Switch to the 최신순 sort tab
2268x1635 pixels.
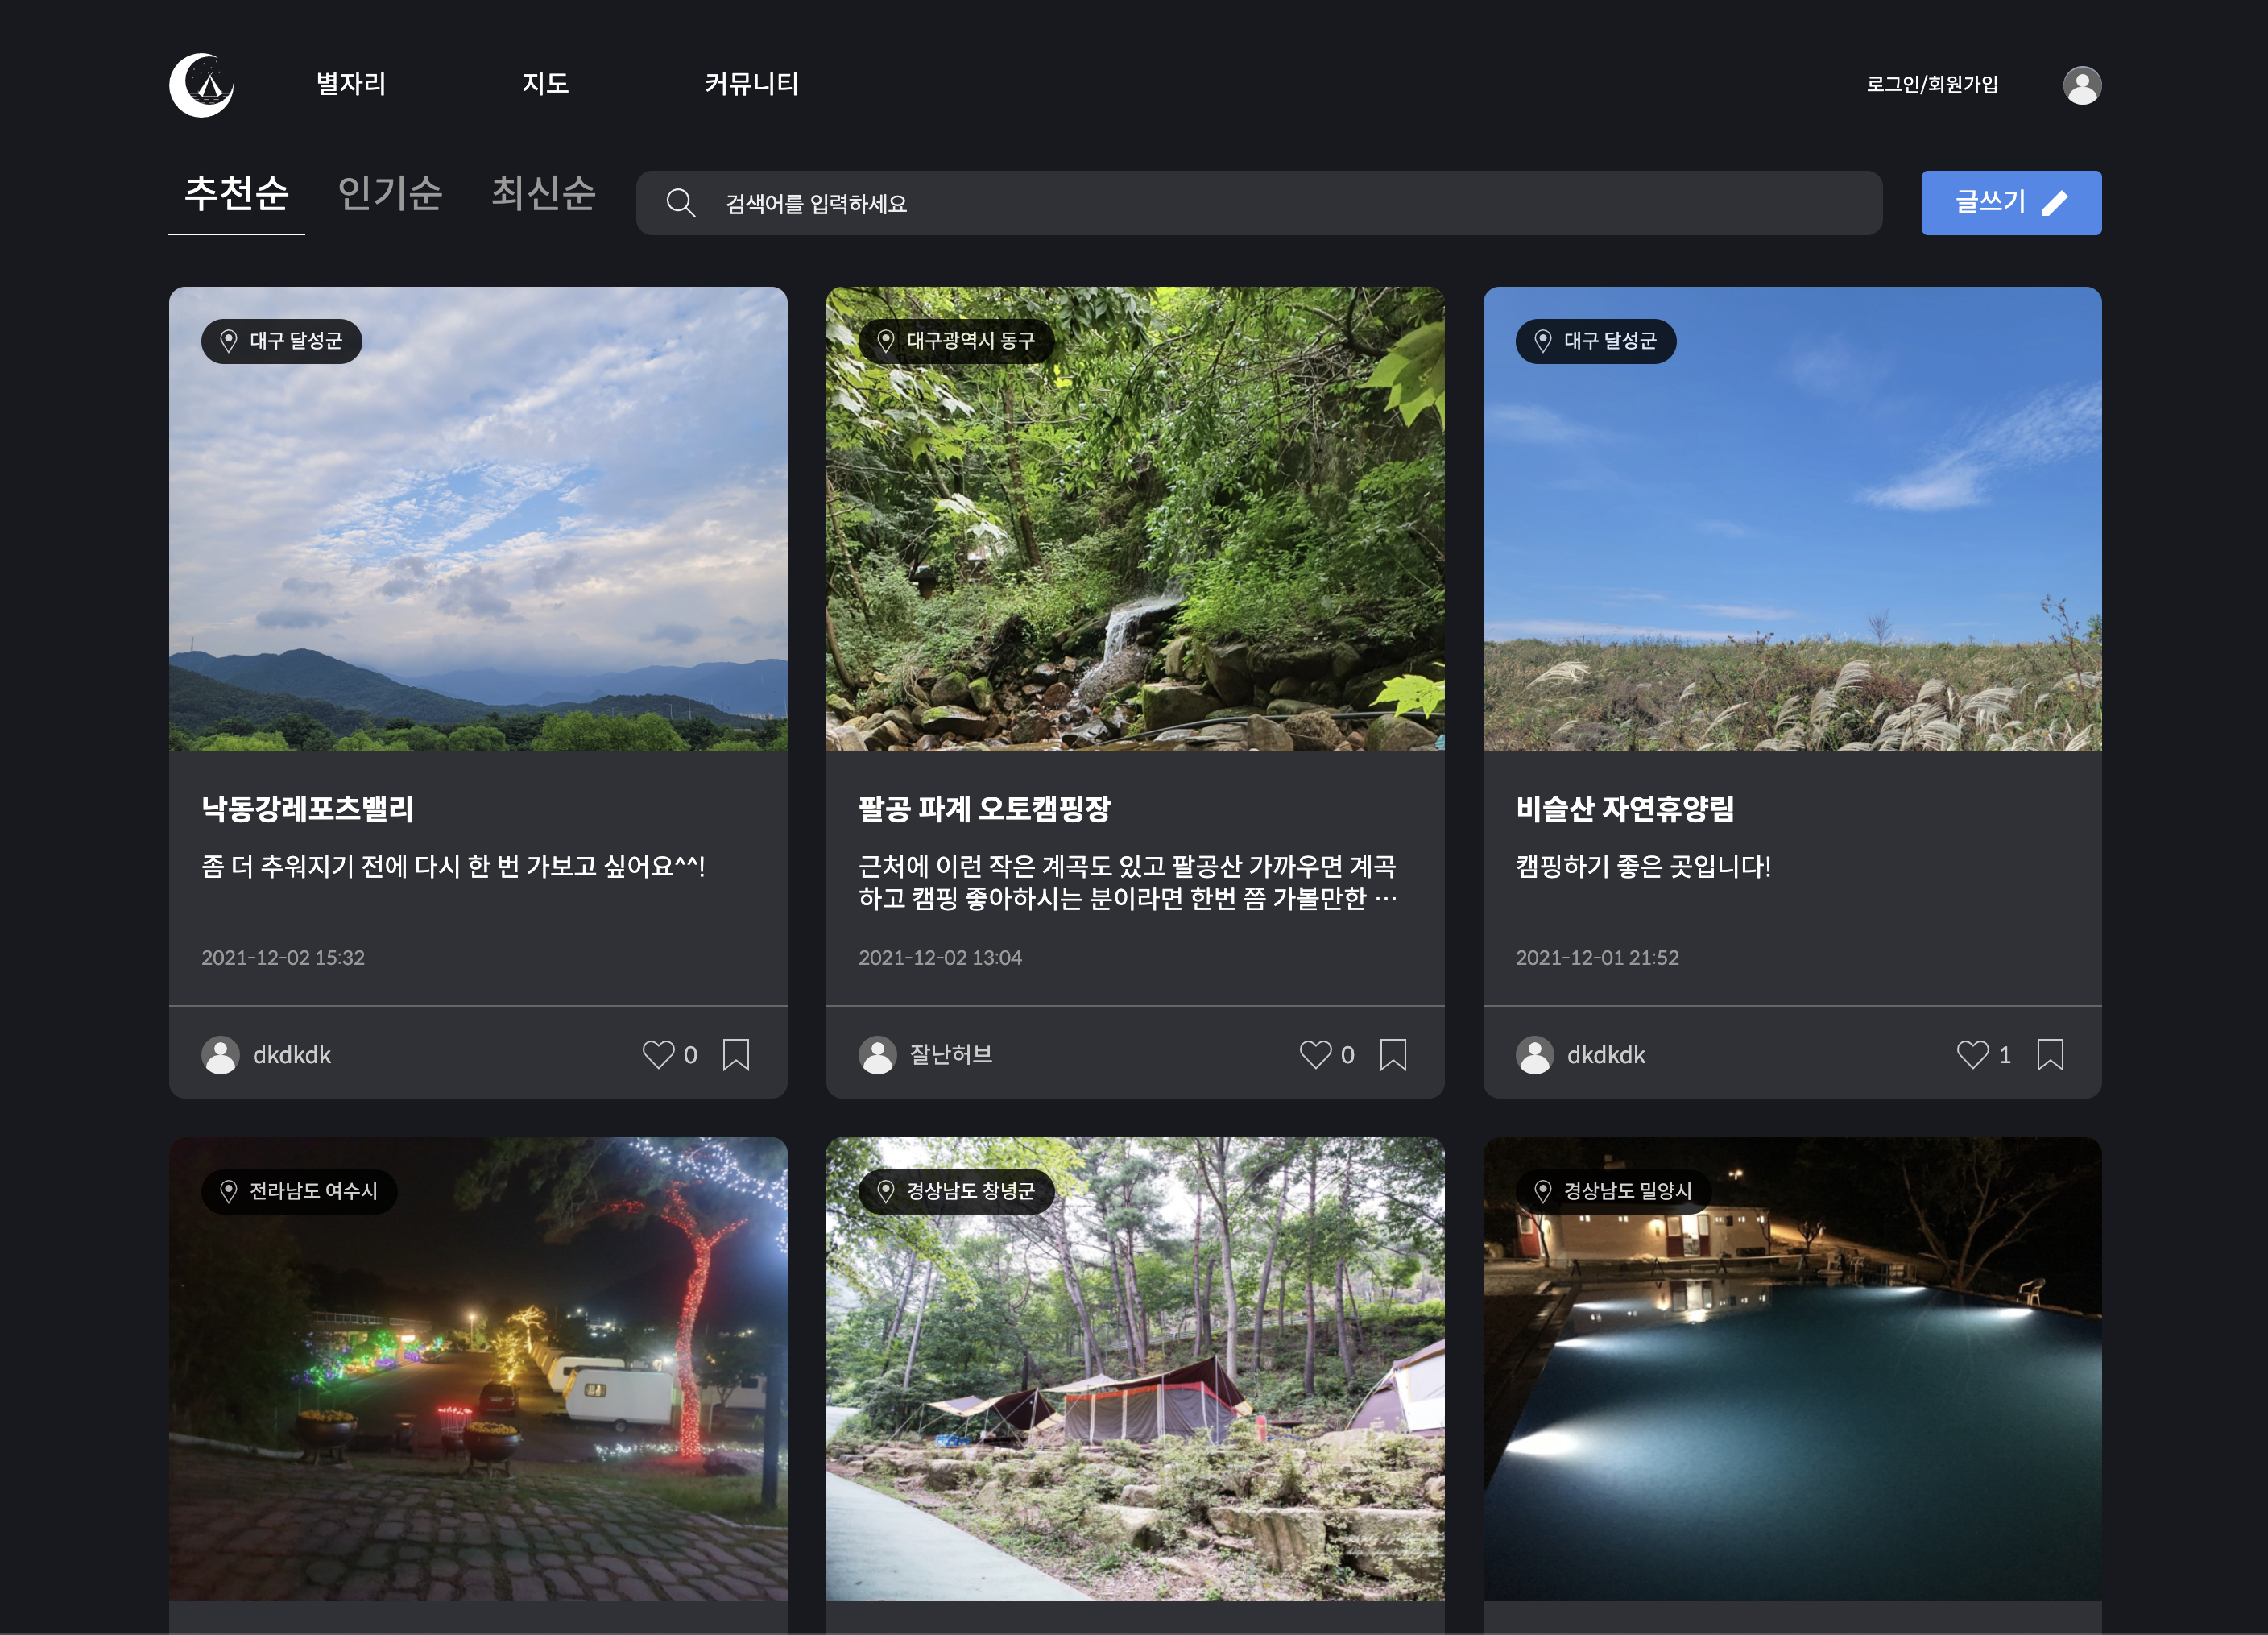[x=543, y=194]
